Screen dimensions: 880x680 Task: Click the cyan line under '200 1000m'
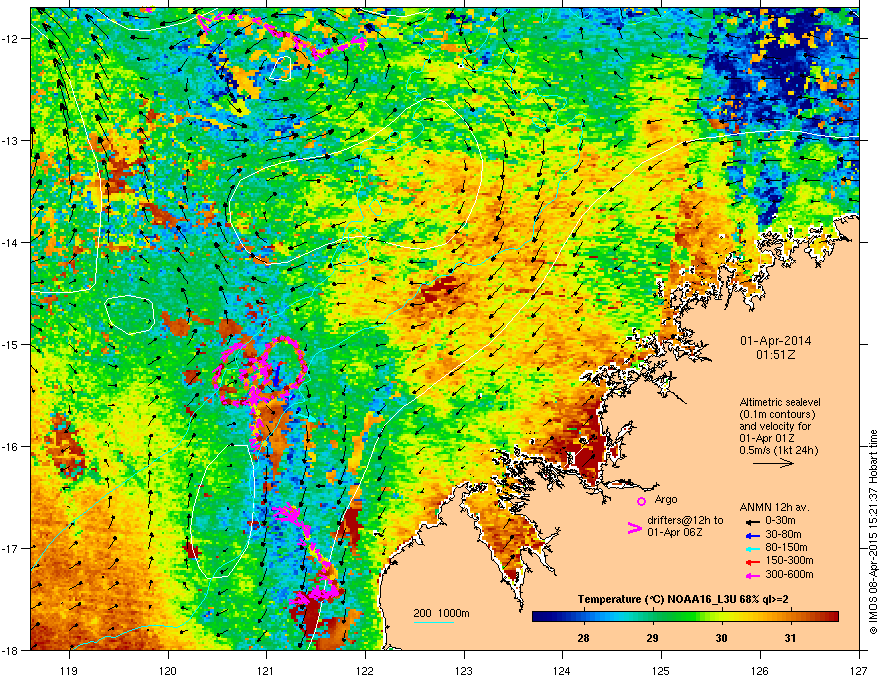click(x=434, y=622)
